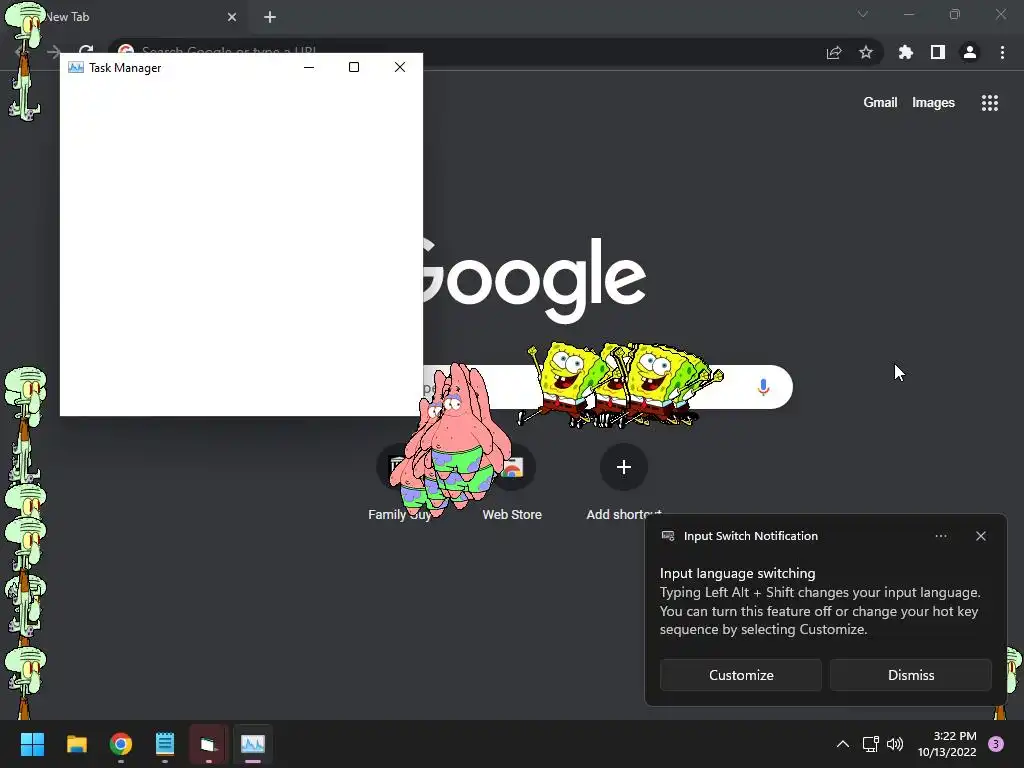1024x768 pixels.
Task: Show hidden tray icons chevron
Action: pyautogui.click(x=843, y=744)
